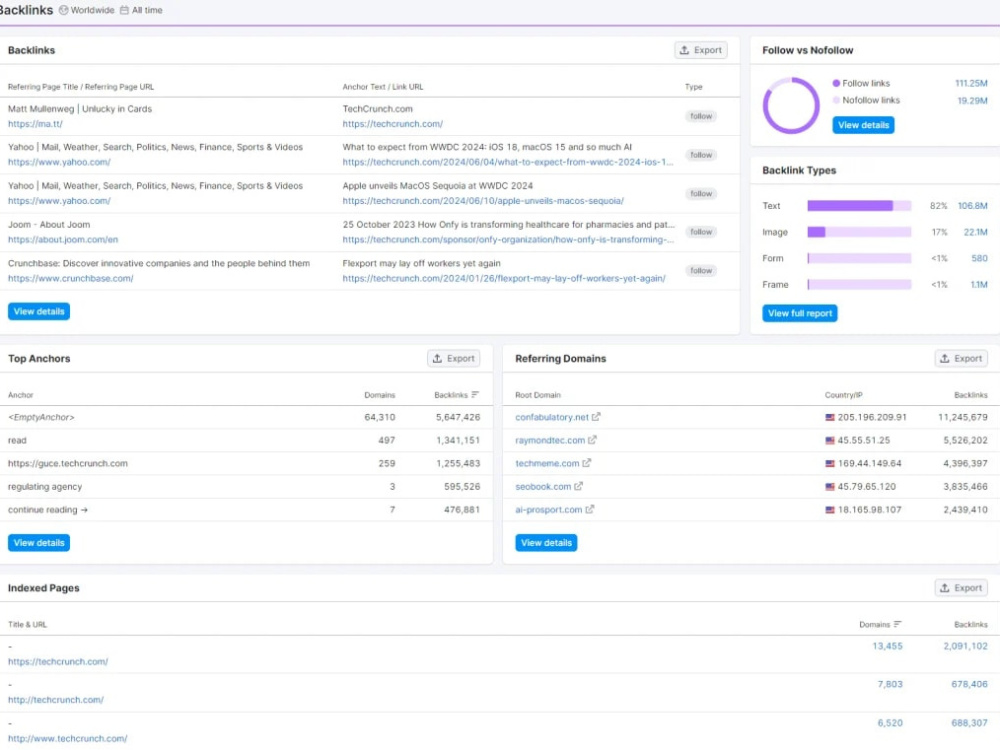Screen dimensions: 1000x750
Task: Open the apple-unveils-macos-sequoia link
Action: [483, 201]
